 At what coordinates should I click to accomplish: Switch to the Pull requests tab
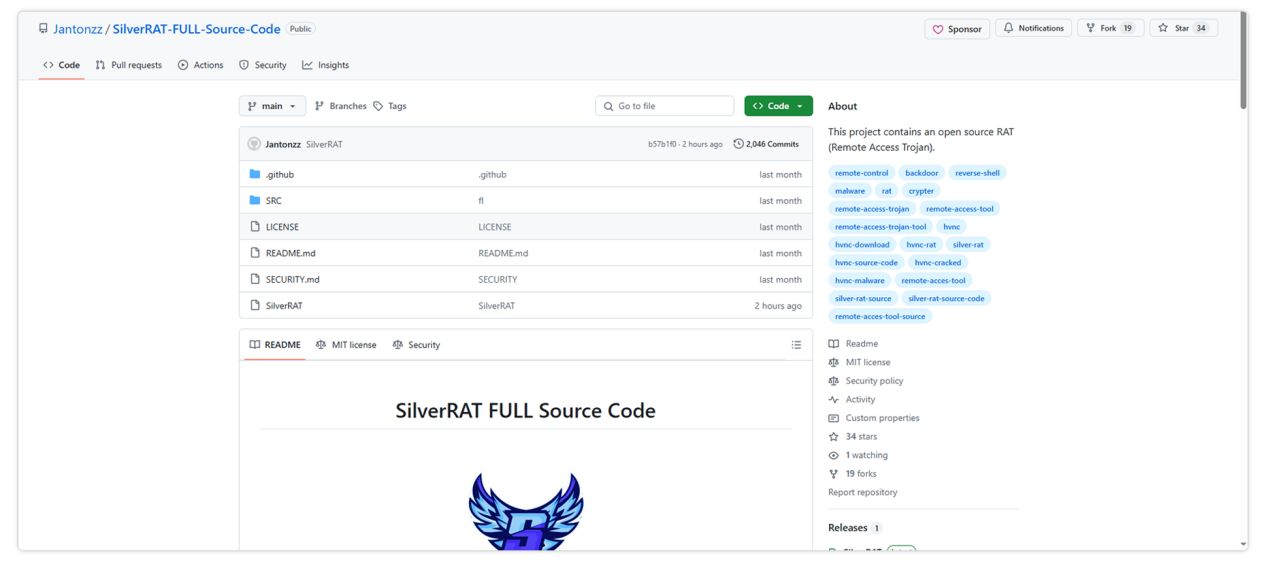point(128,65)
